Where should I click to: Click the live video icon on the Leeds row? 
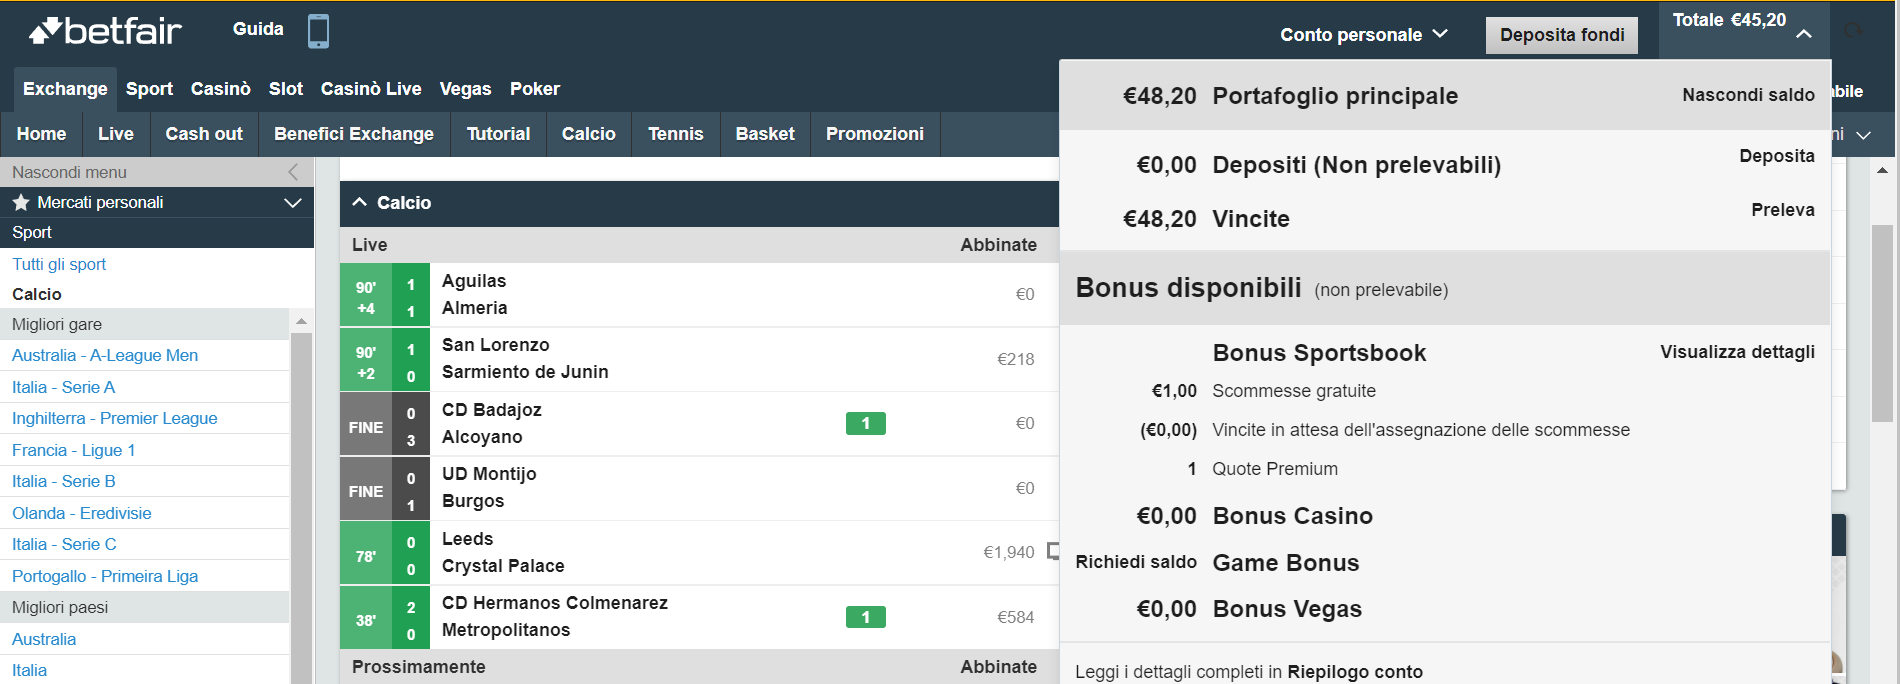click(x=1052, y=551)
